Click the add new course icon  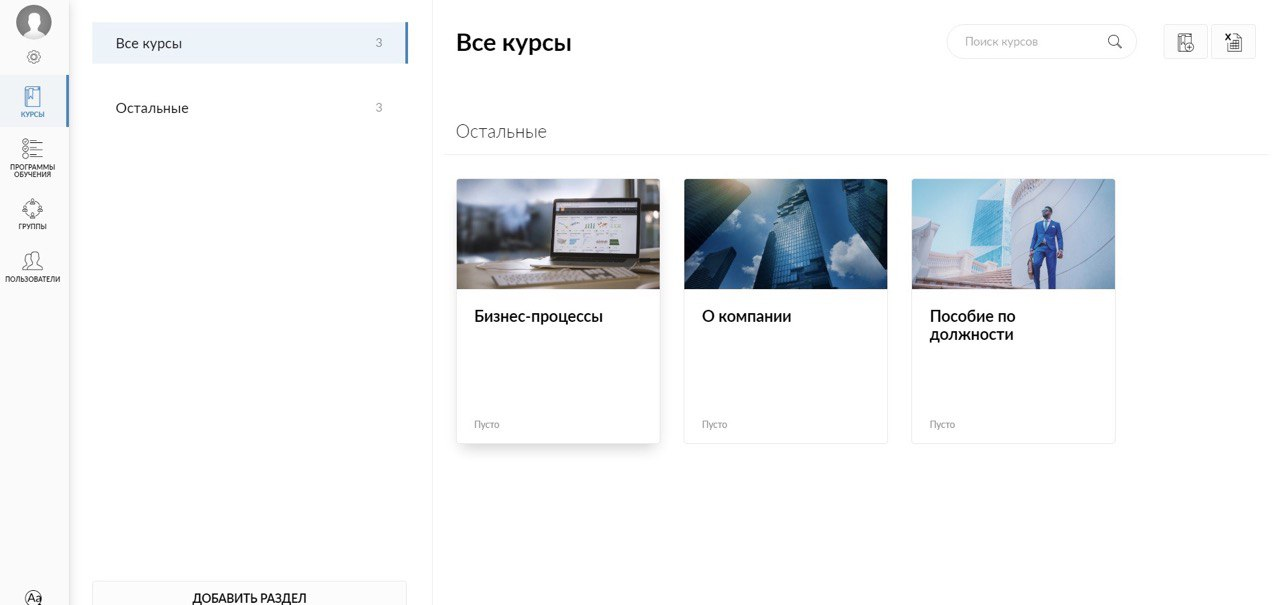tap(1185, 42)
